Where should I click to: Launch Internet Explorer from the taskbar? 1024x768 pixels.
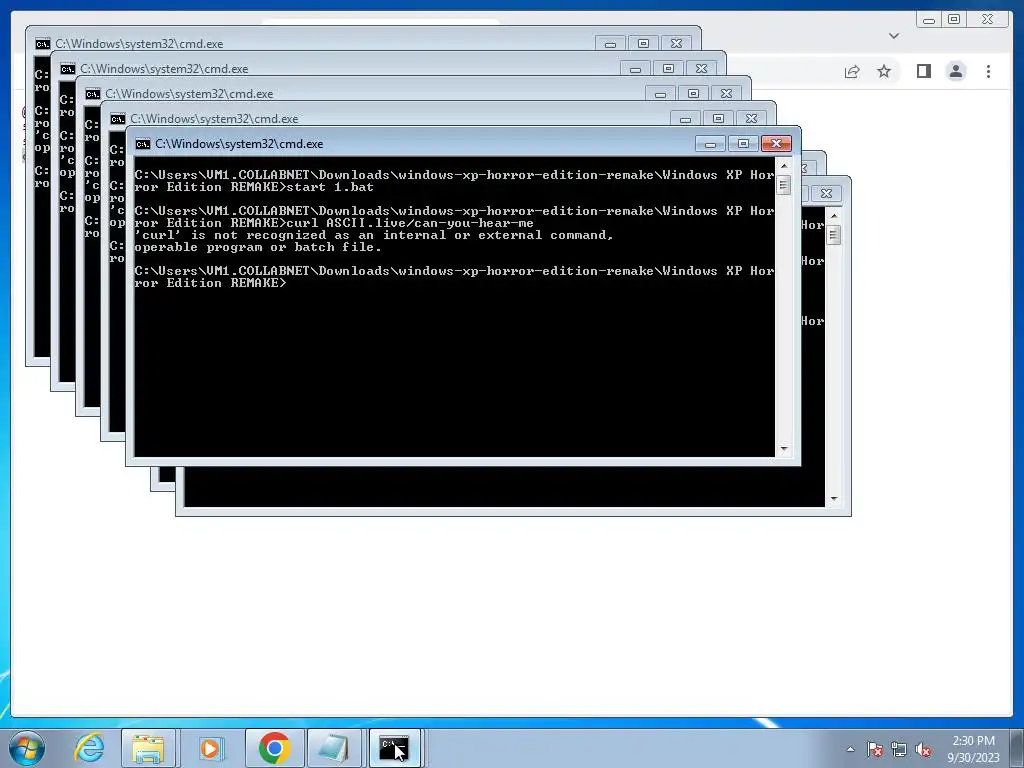[x=89, y=748]
